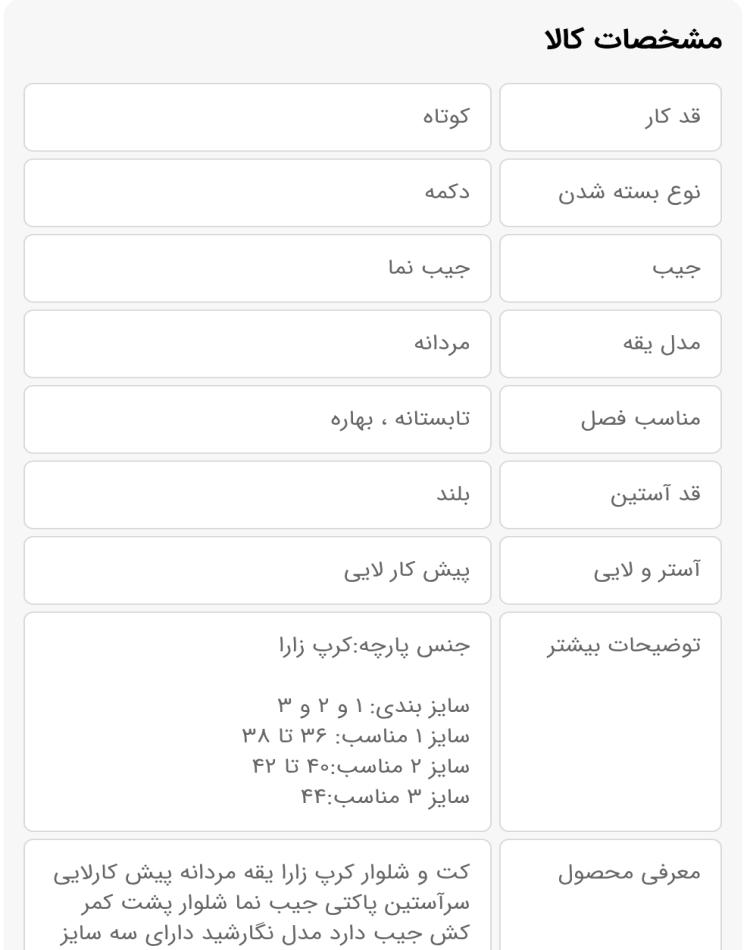Click the سایز ۲ مناسب line
The image size is (750, 950).
(361, 766)
